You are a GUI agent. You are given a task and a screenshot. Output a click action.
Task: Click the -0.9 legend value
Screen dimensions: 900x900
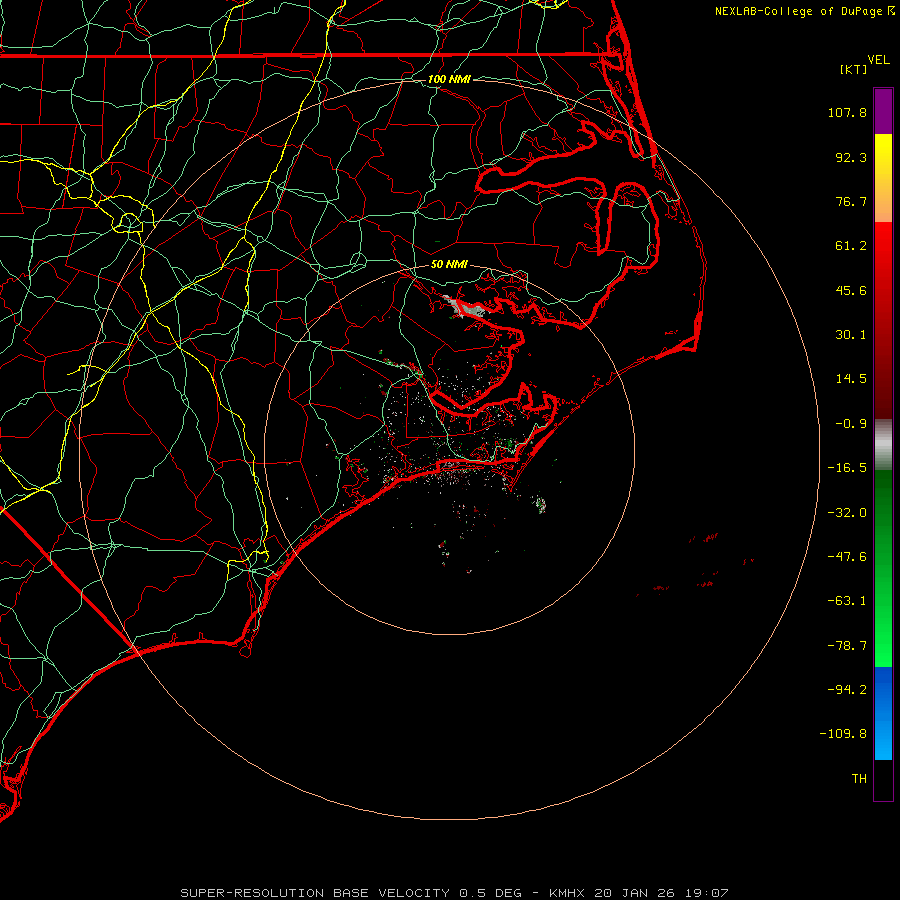coord(851,424)
